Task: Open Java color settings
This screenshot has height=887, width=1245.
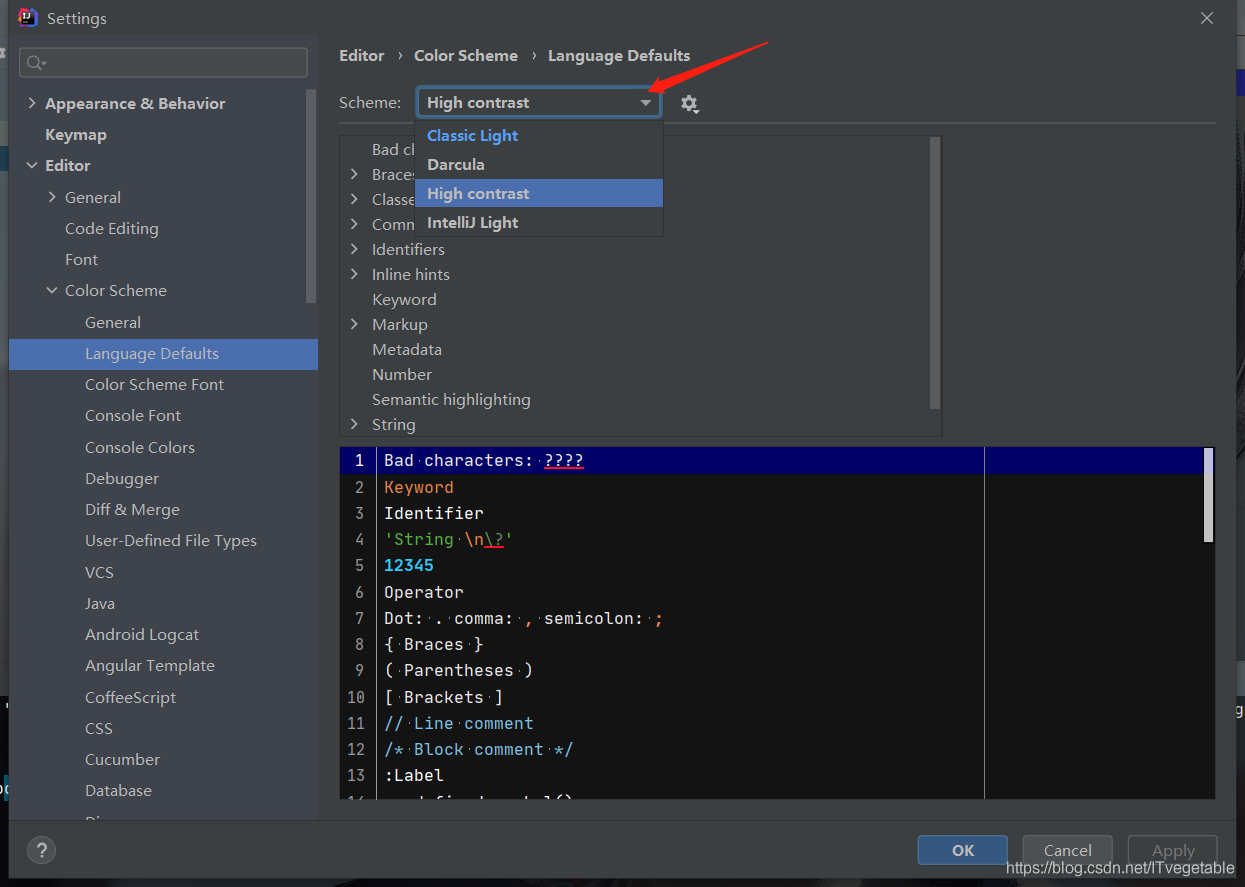Action: [100, 604]
